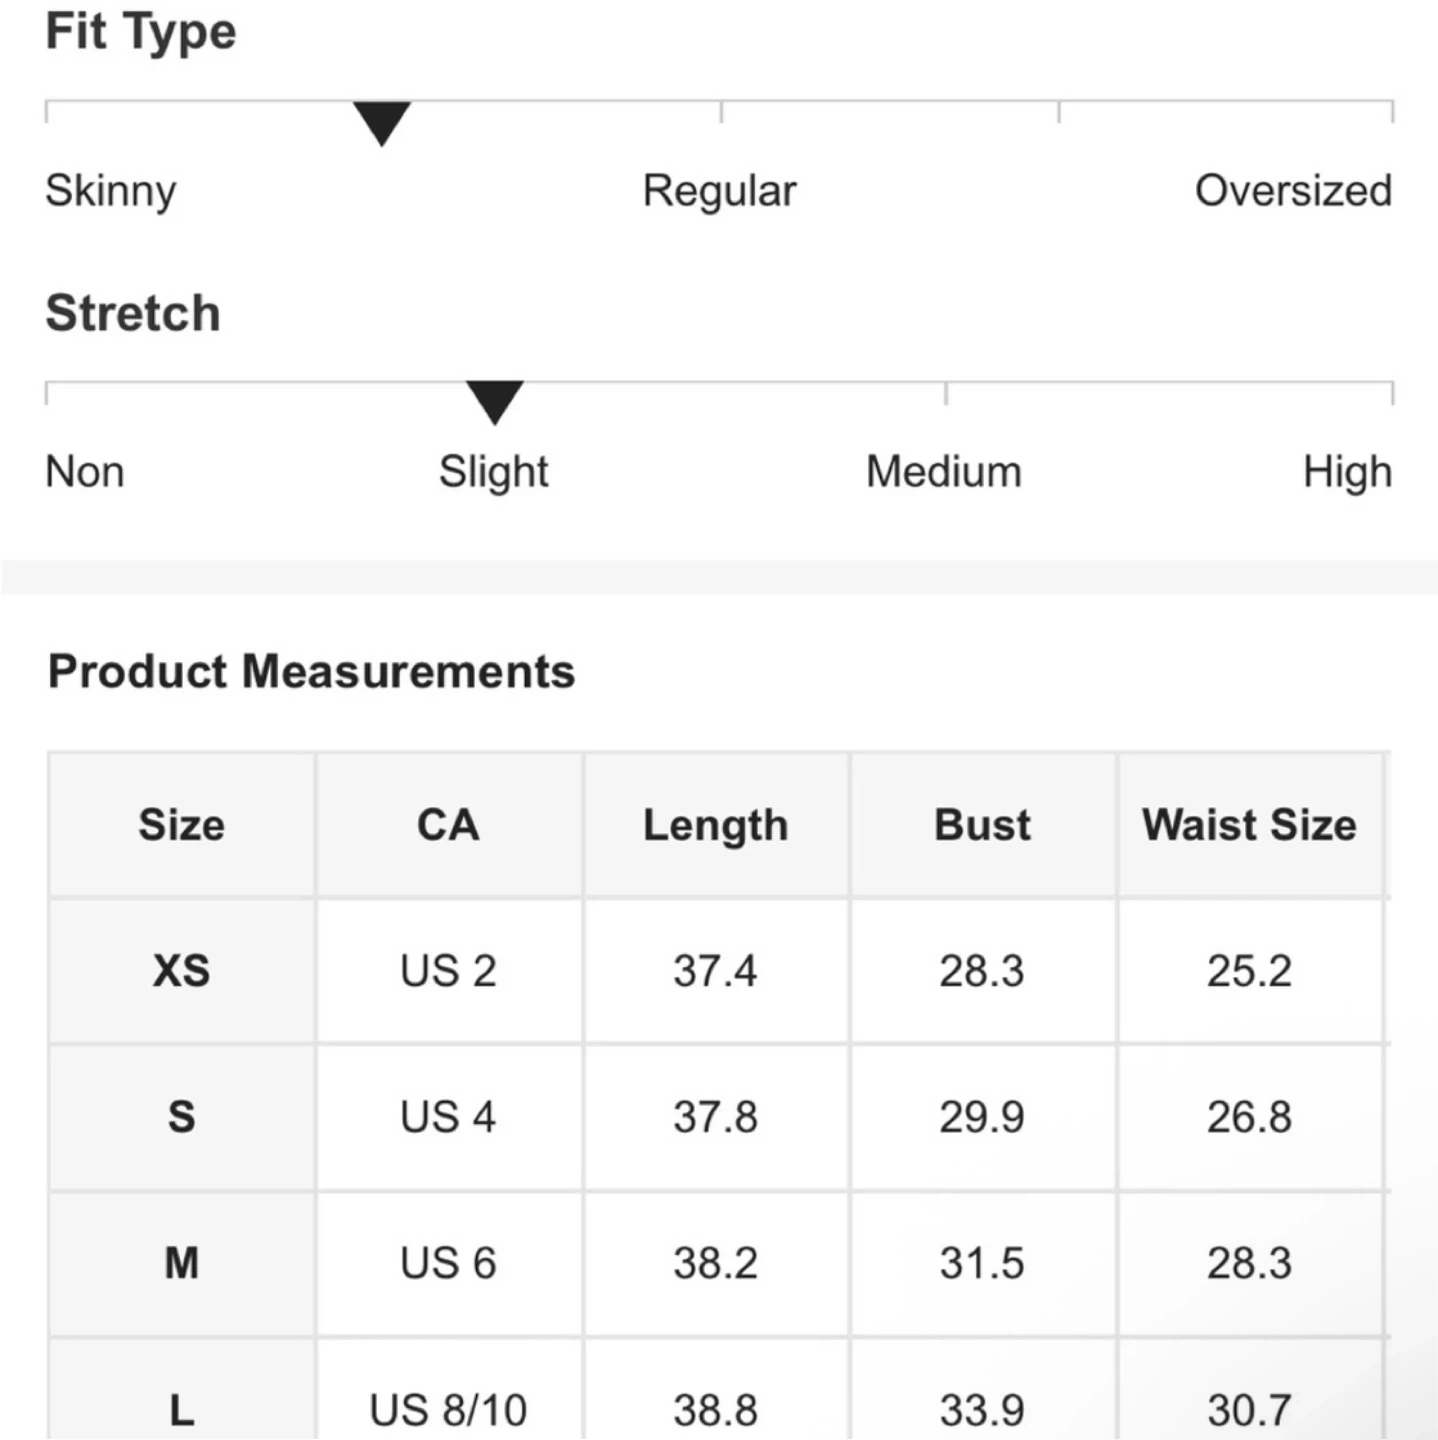Select the M size row label
The height and width of the screenshot is (1440, 1438).
coord(182,1262)
